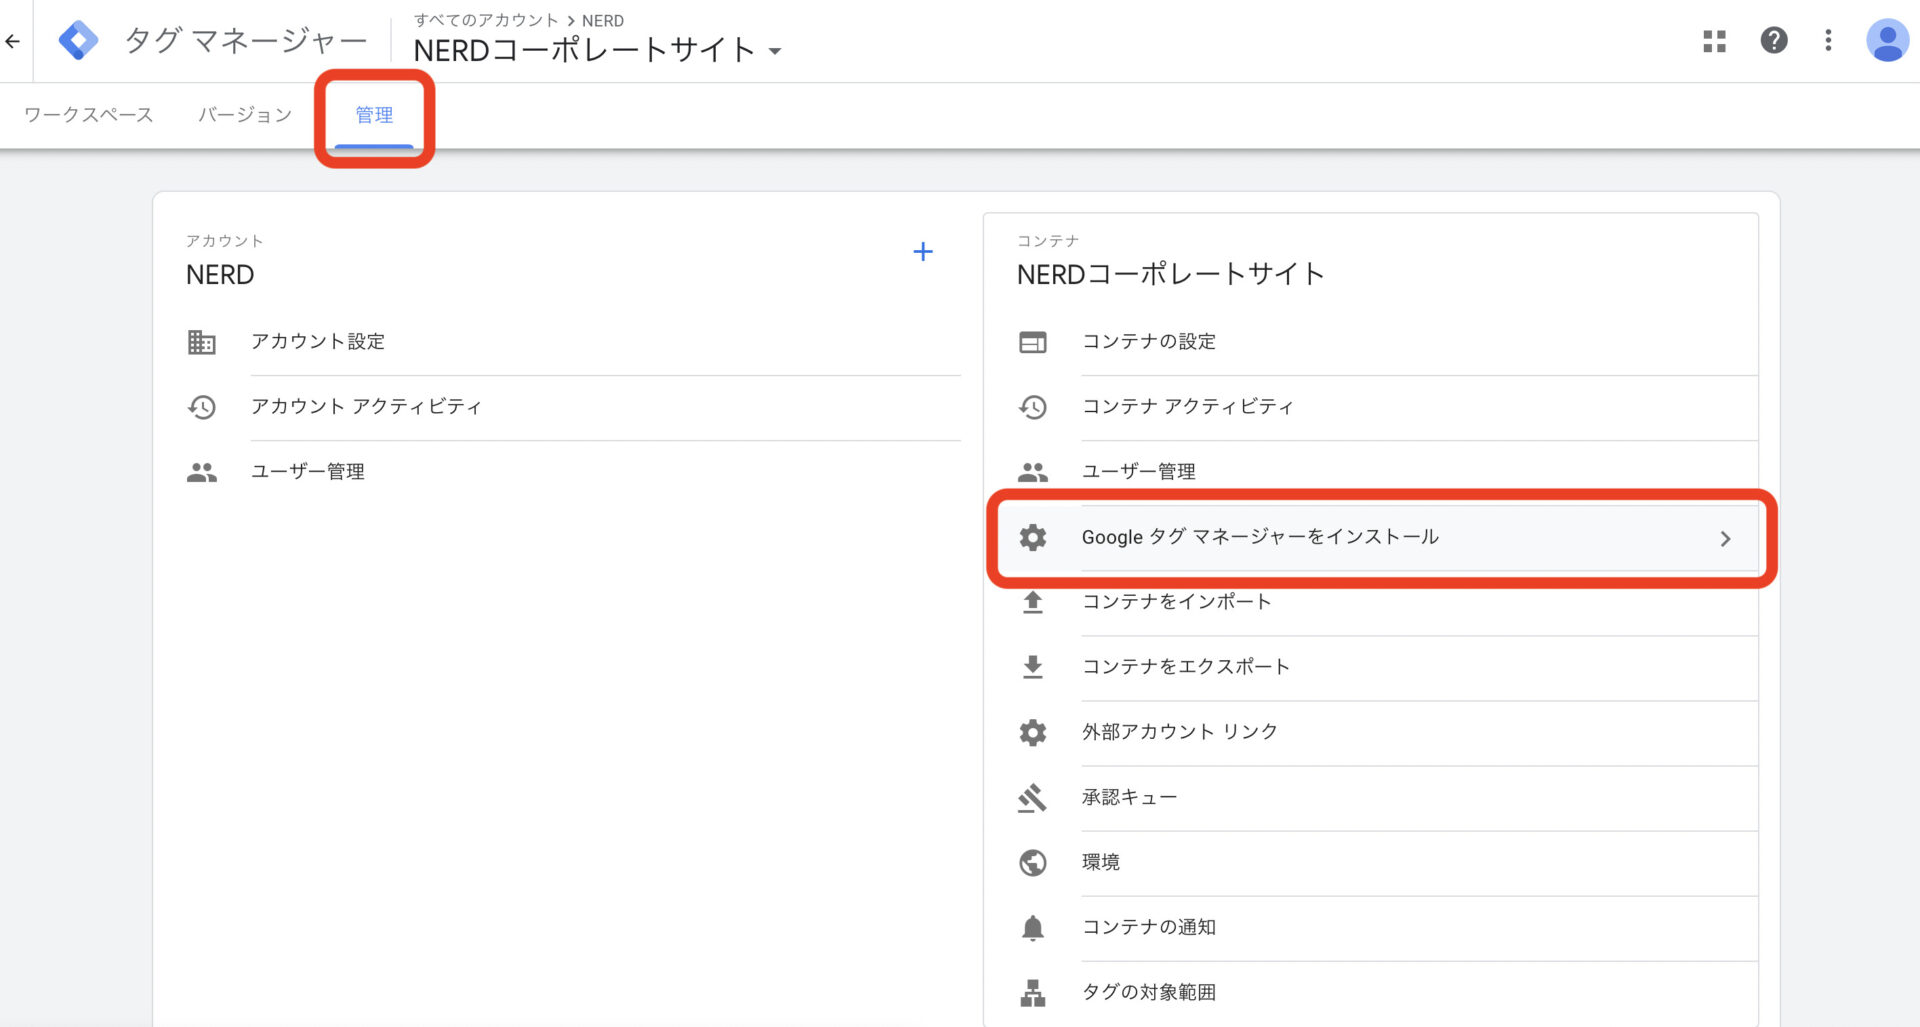Click the gavel icon beside 承認キュー
Image resolution: width=1920 pixels, height=1027 pixels.
[1033, 797]
